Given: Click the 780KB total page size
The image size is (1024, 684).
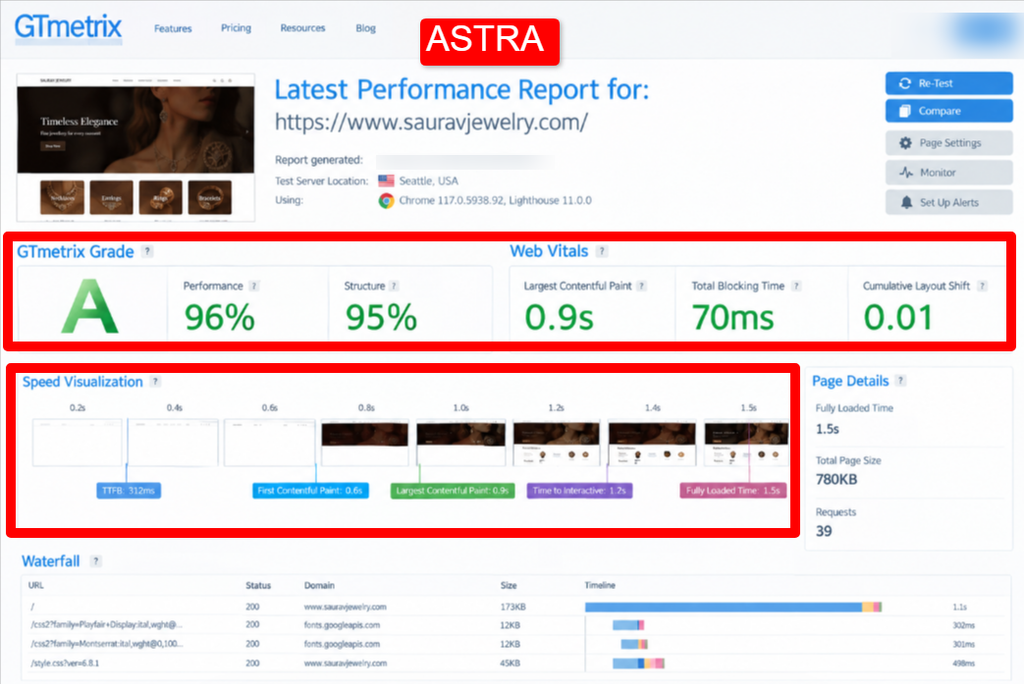Looking at the screenshot, I should pos(836,480).
